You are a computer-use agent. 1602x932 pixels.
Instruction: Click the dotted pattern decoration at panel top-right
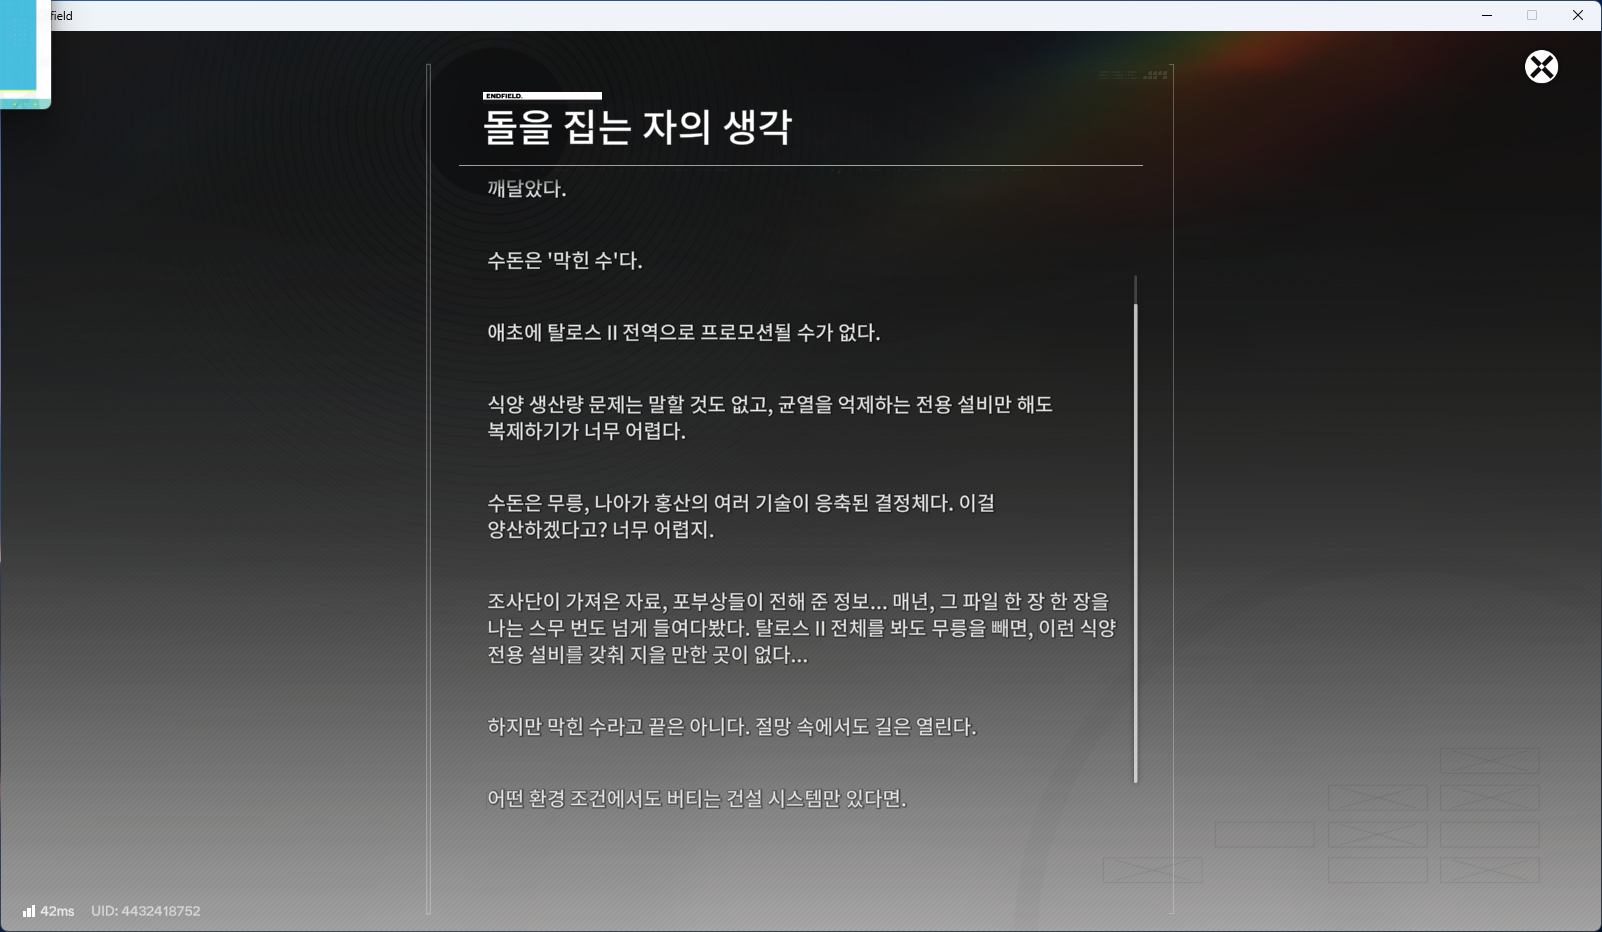click(x=1157, y=74)
